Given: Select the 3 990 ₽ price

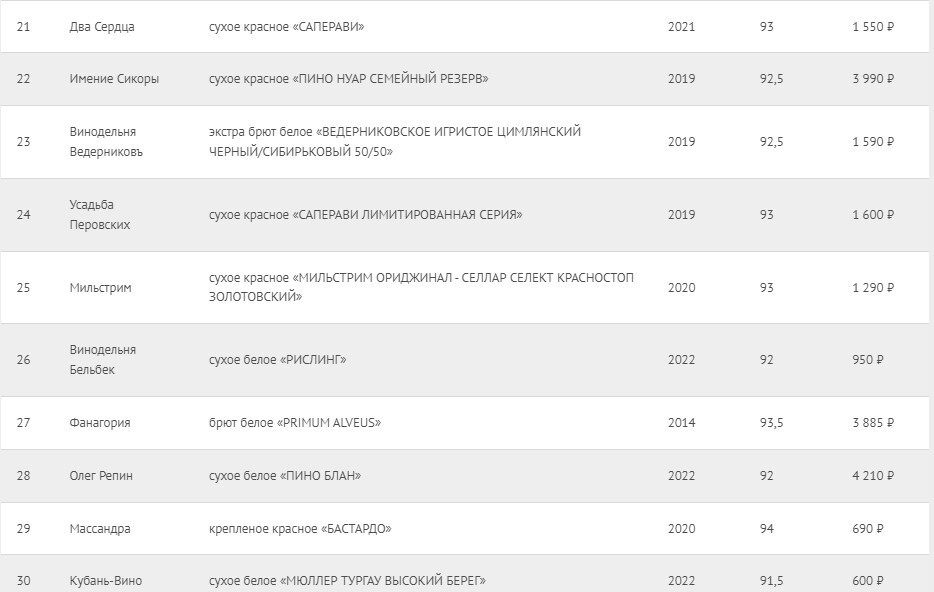Looking at the screenshot, I should [873, 79].
